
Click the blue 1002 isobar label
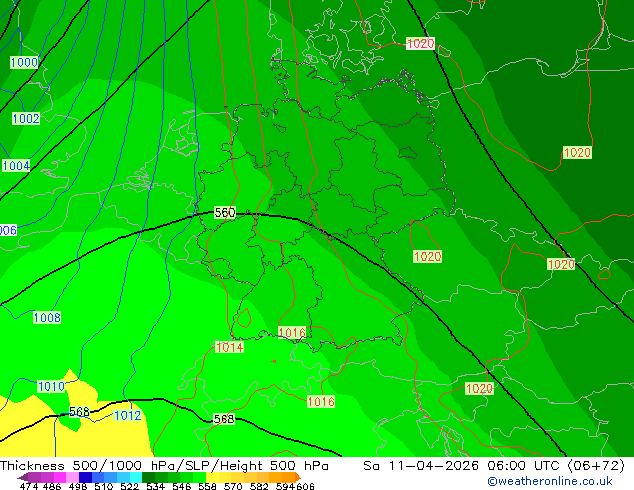point(26,118)
